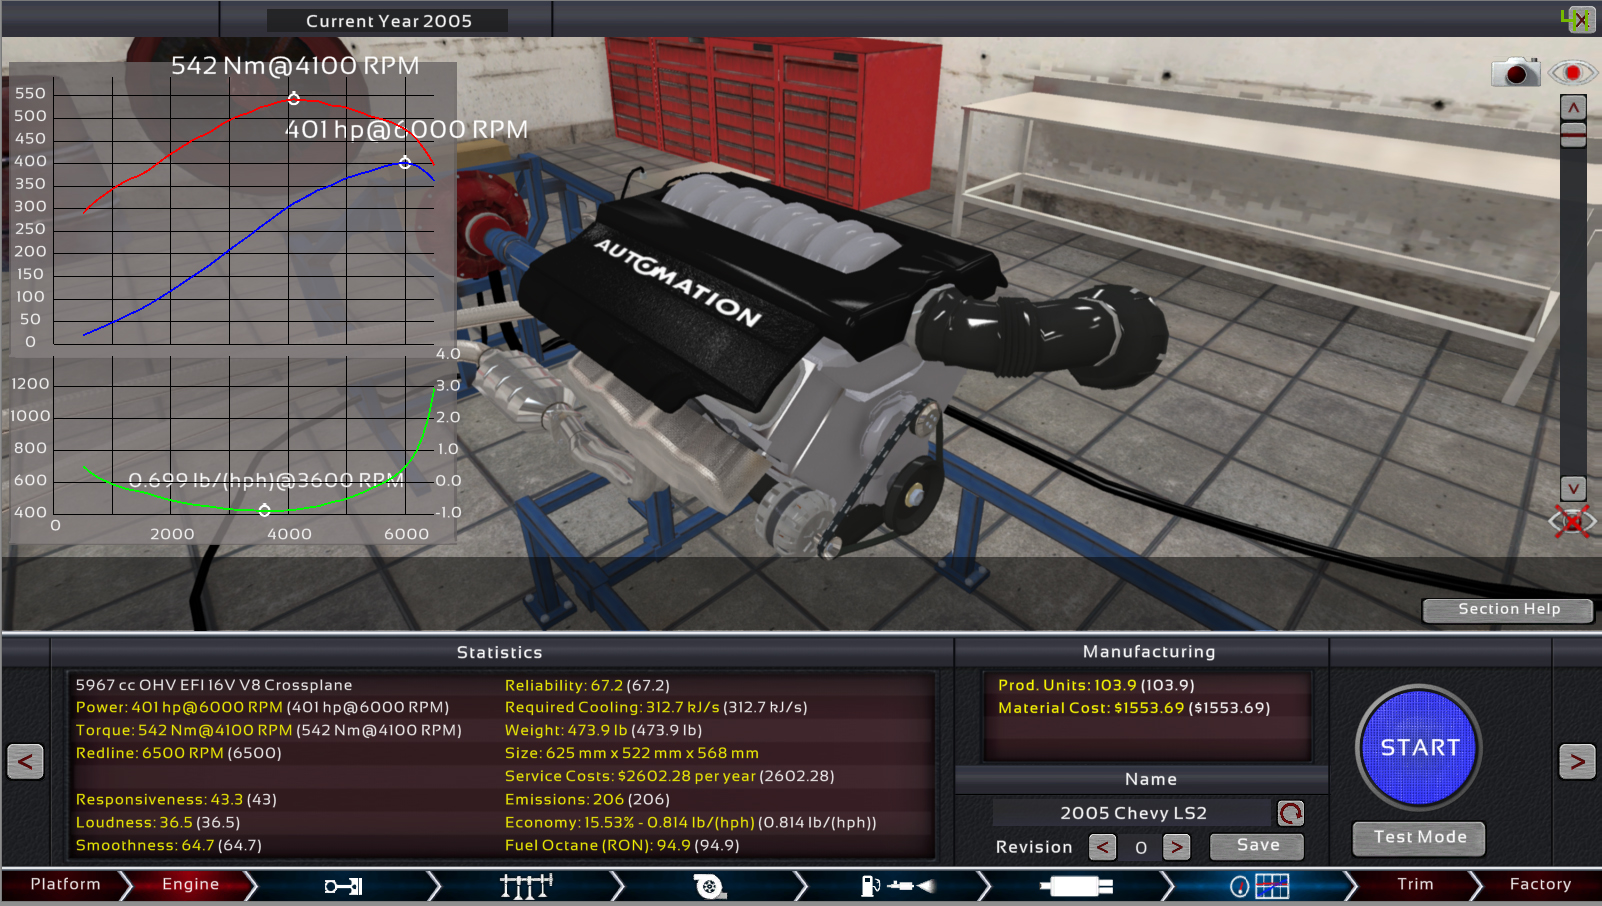Open the Factory tab
Viewport: 1602px width, 906px height.
click(x=1540, y=885)
